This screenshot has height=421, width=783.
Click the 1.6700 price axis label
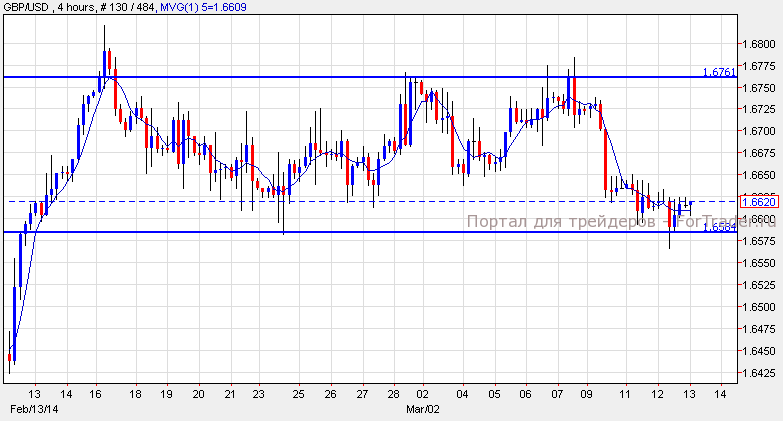[x=759, y=131]
